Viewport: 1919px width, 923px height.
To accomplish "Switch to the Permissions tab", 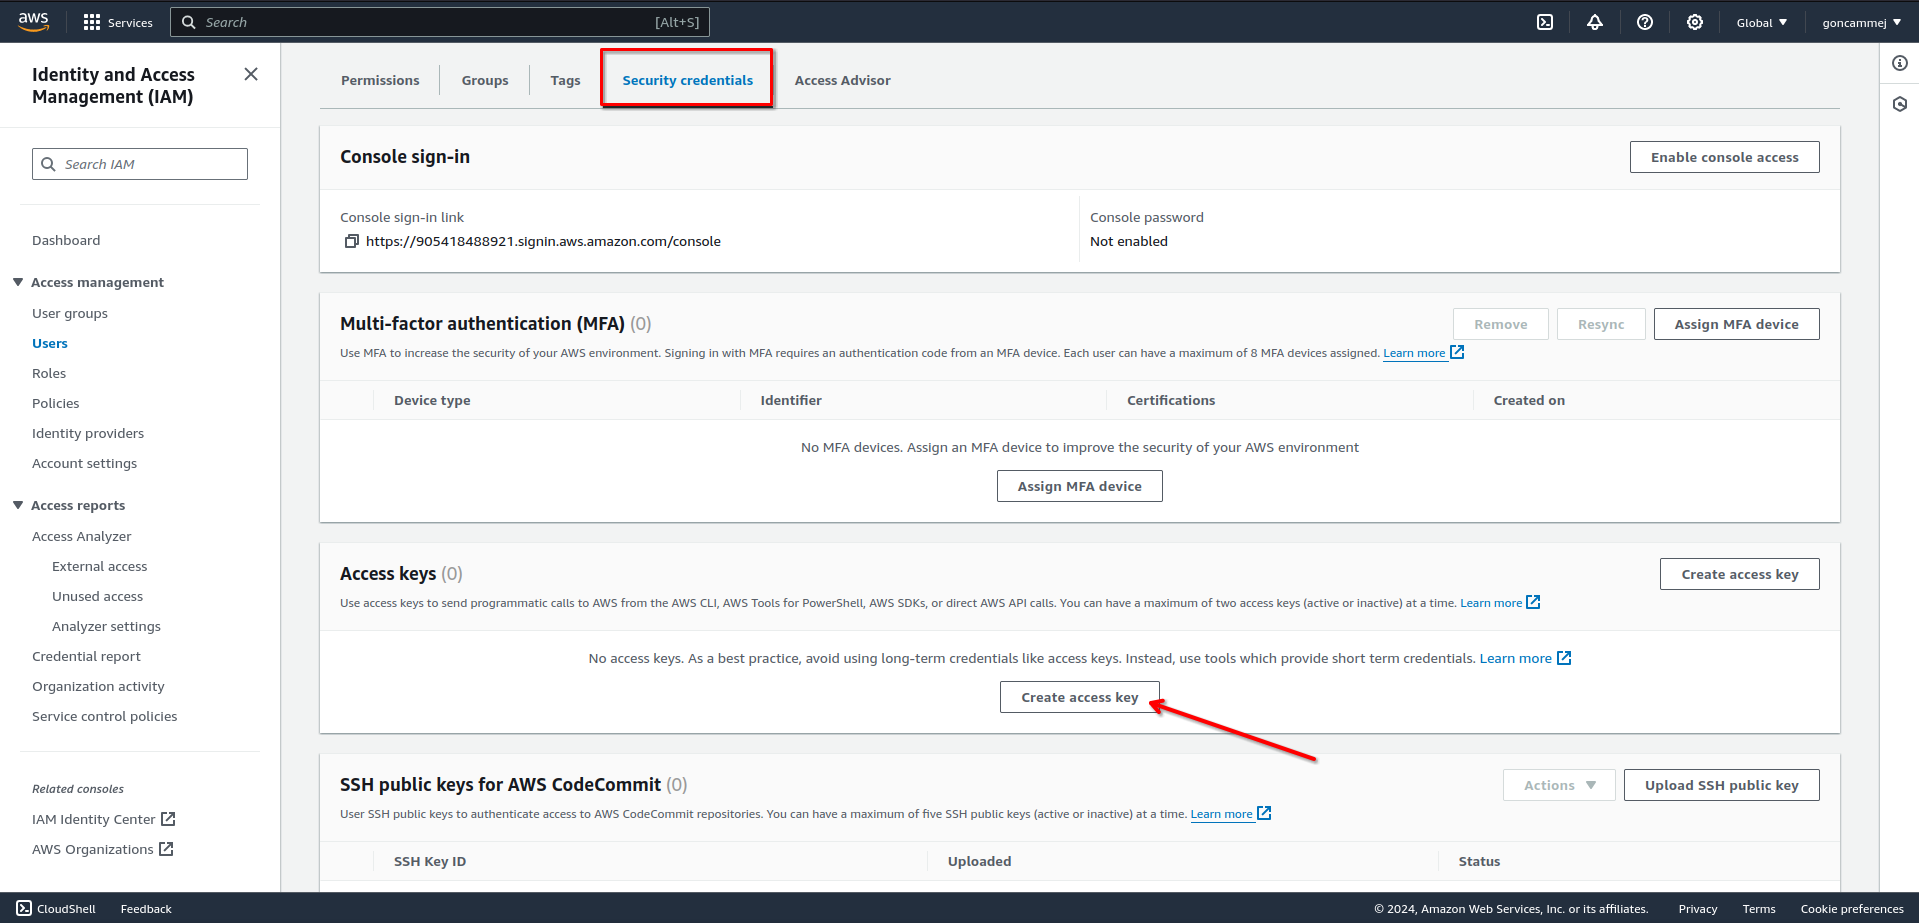I will (x=380, y=80).
